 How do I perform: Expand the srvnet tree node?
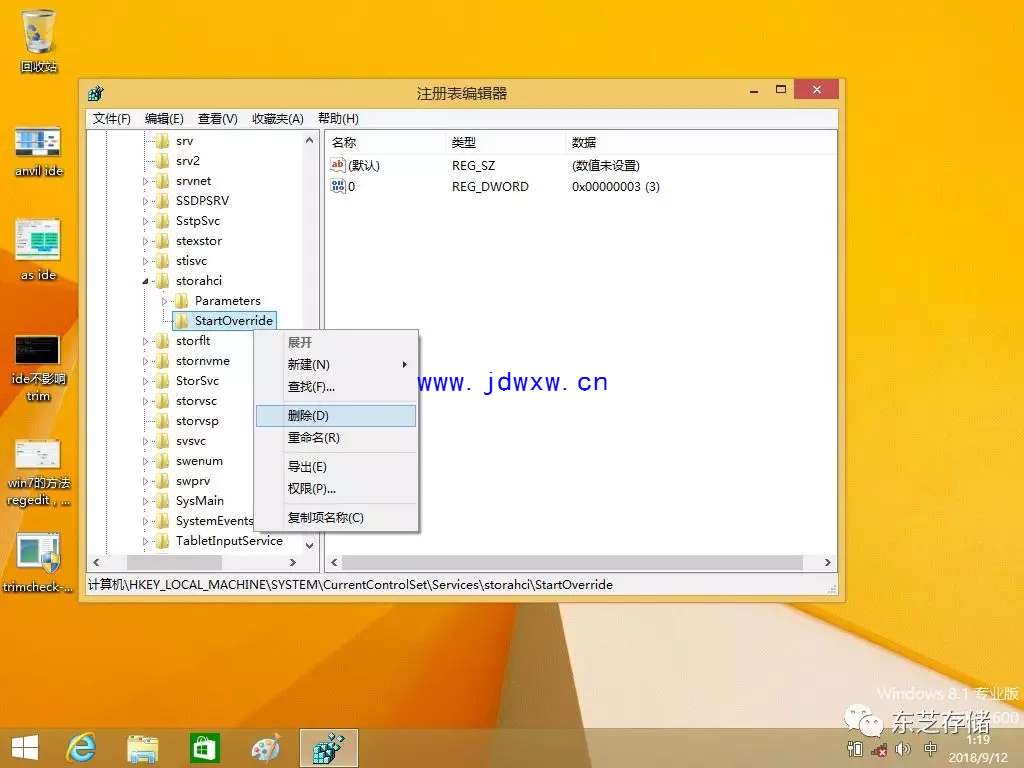click(145, 181)
